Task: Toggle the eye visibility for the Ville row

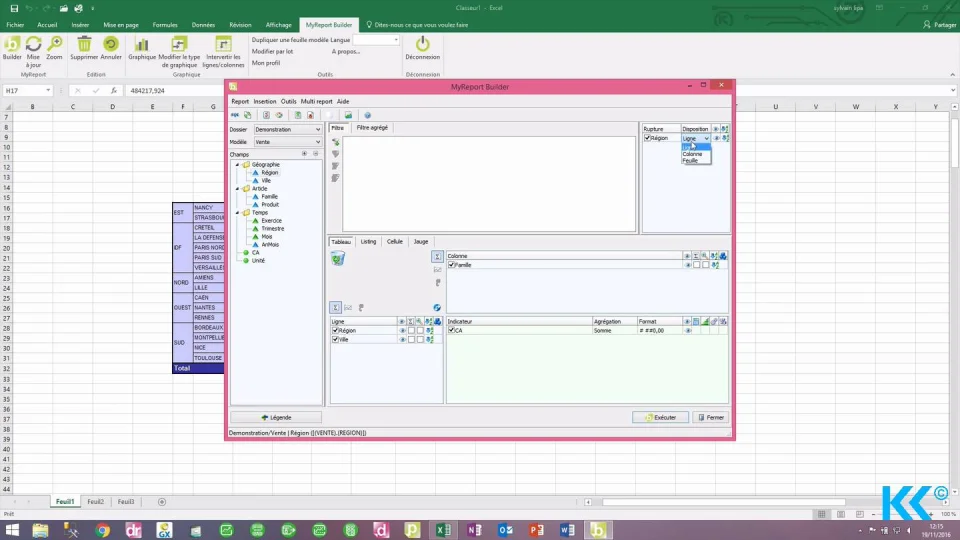Action: coord(402,340)
